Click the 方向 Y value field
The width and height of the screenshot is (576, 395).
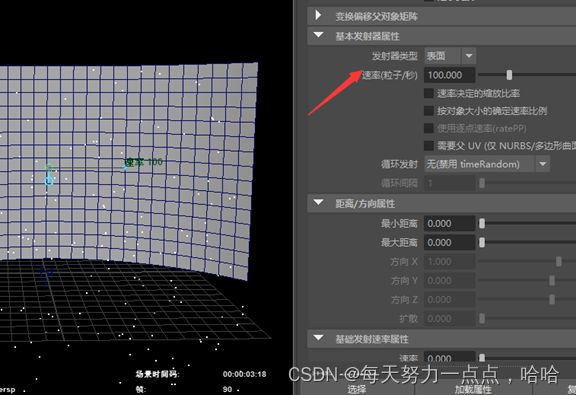pos(450,281)
